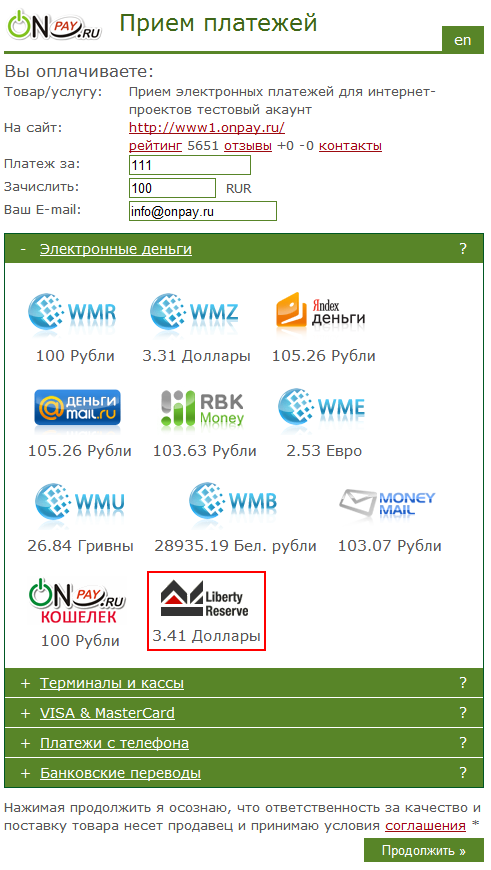Select the WMU WebMoney payment icon
Image resolution: width=491 pixels, height=870 pixels.
coord(79,503)
